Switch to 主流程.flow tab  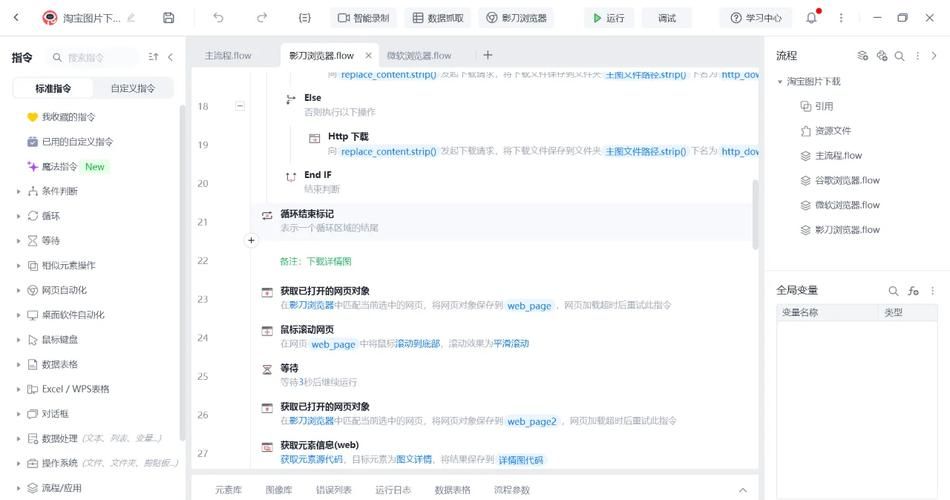tap(228, 56)
